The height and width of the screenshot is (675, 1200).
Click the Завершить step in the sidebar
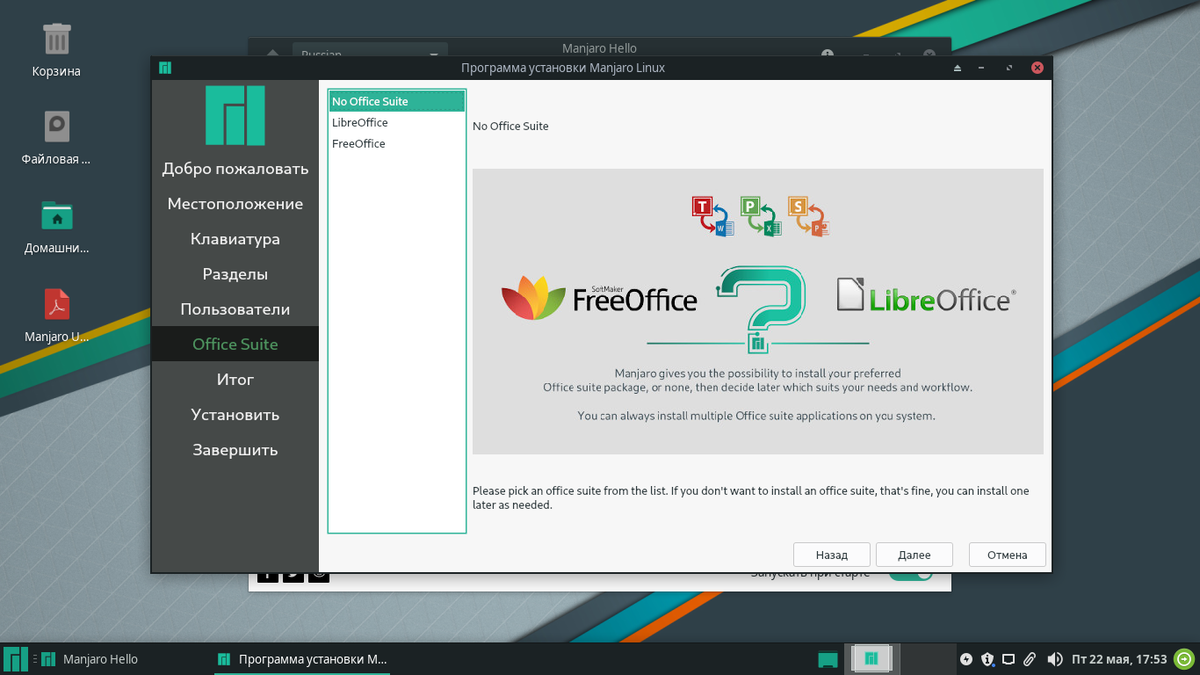pyautogui.click(x=235, y=450)
